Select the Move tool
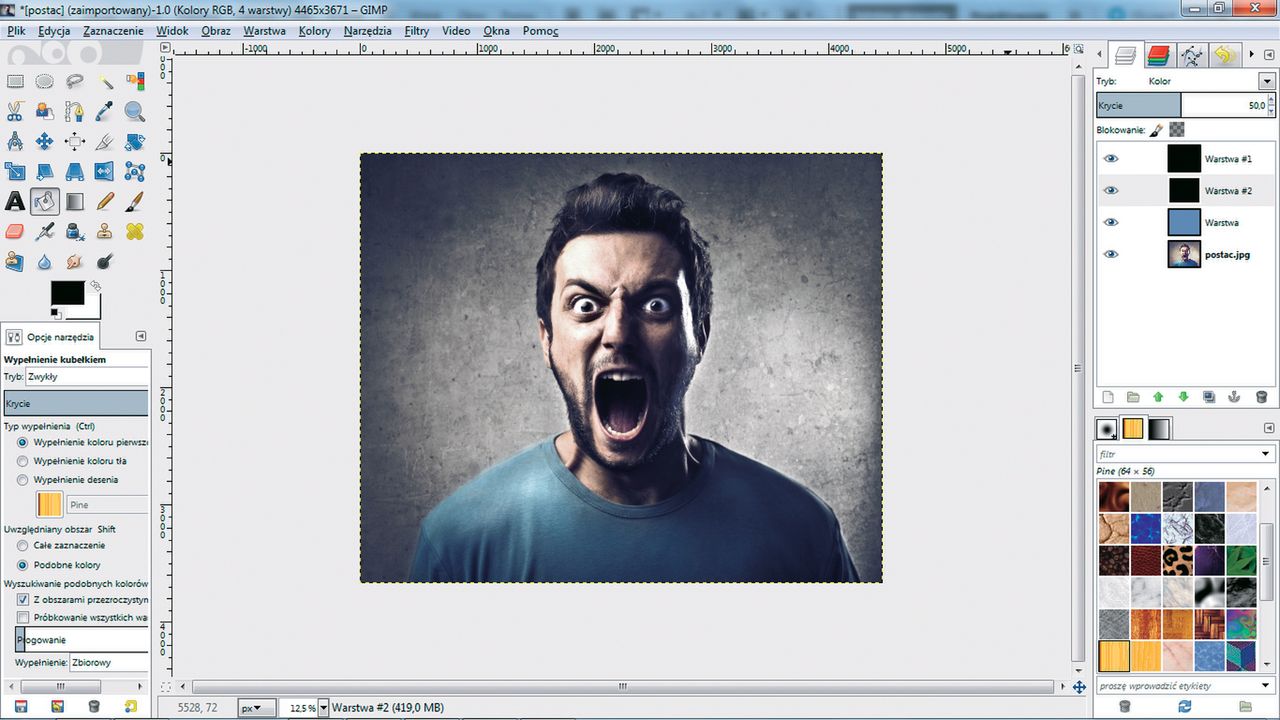The height and width of the screenshot is (720, 1280). tap(45, 141)
